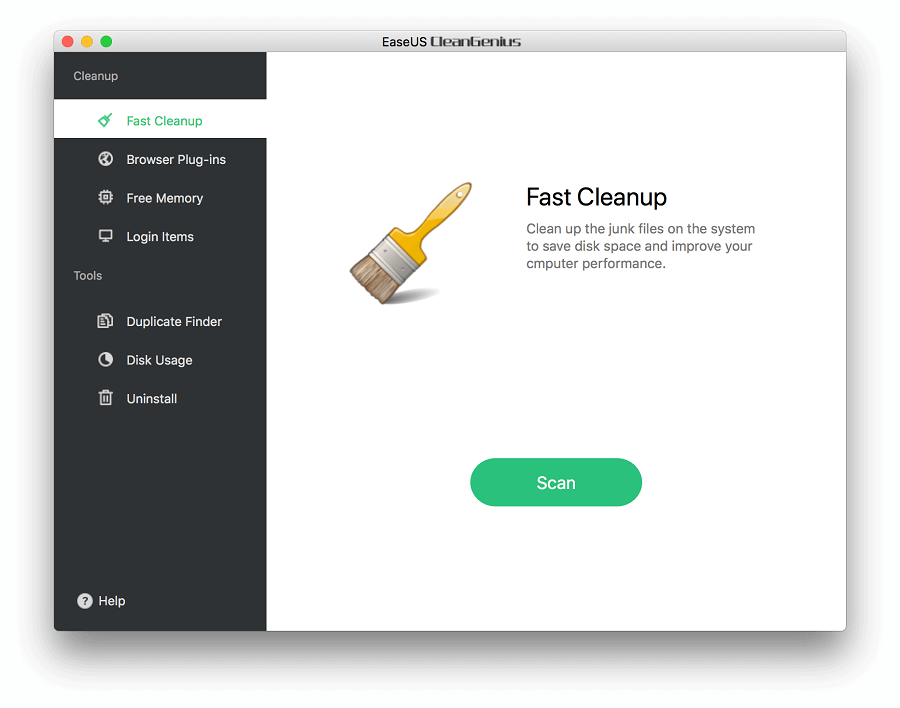Switch to Duplicate Finder tool
Image resolution: width=900 pixels, height=708 pixels.
pos(160,322)
